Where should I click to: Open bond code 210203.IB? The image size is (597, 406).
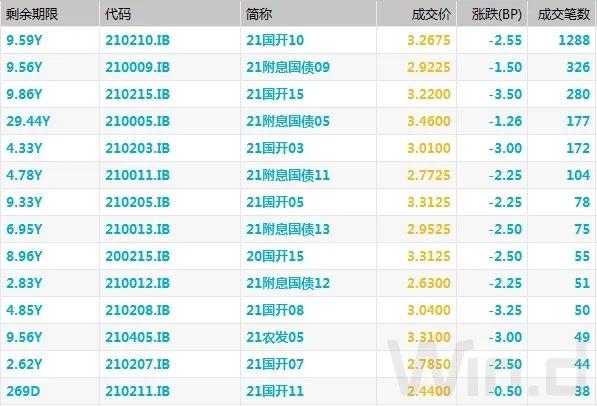(137, 149)
